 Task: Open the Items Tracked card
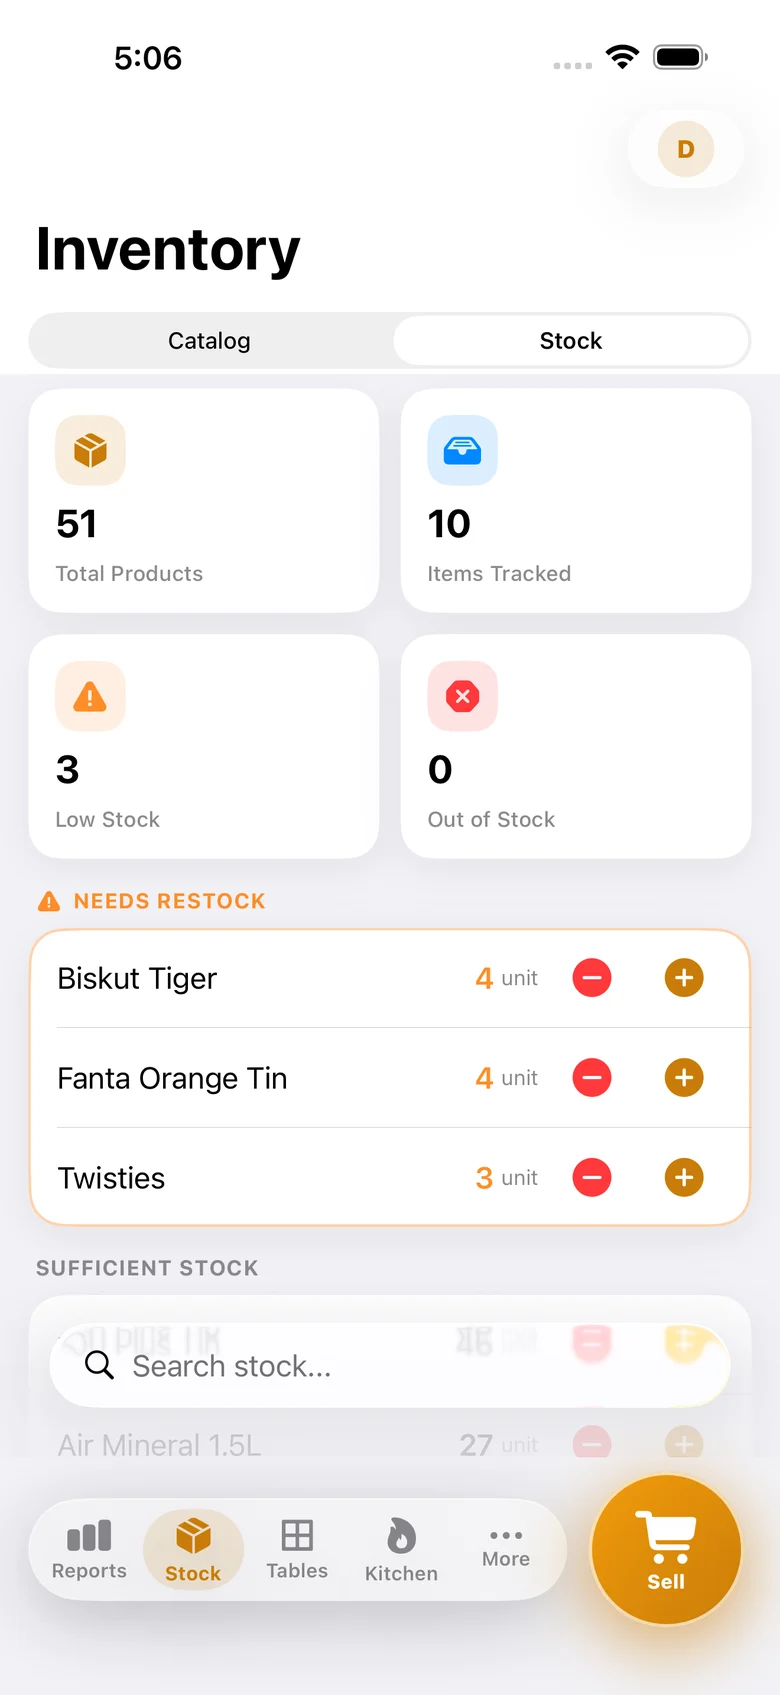coord(576,500)
